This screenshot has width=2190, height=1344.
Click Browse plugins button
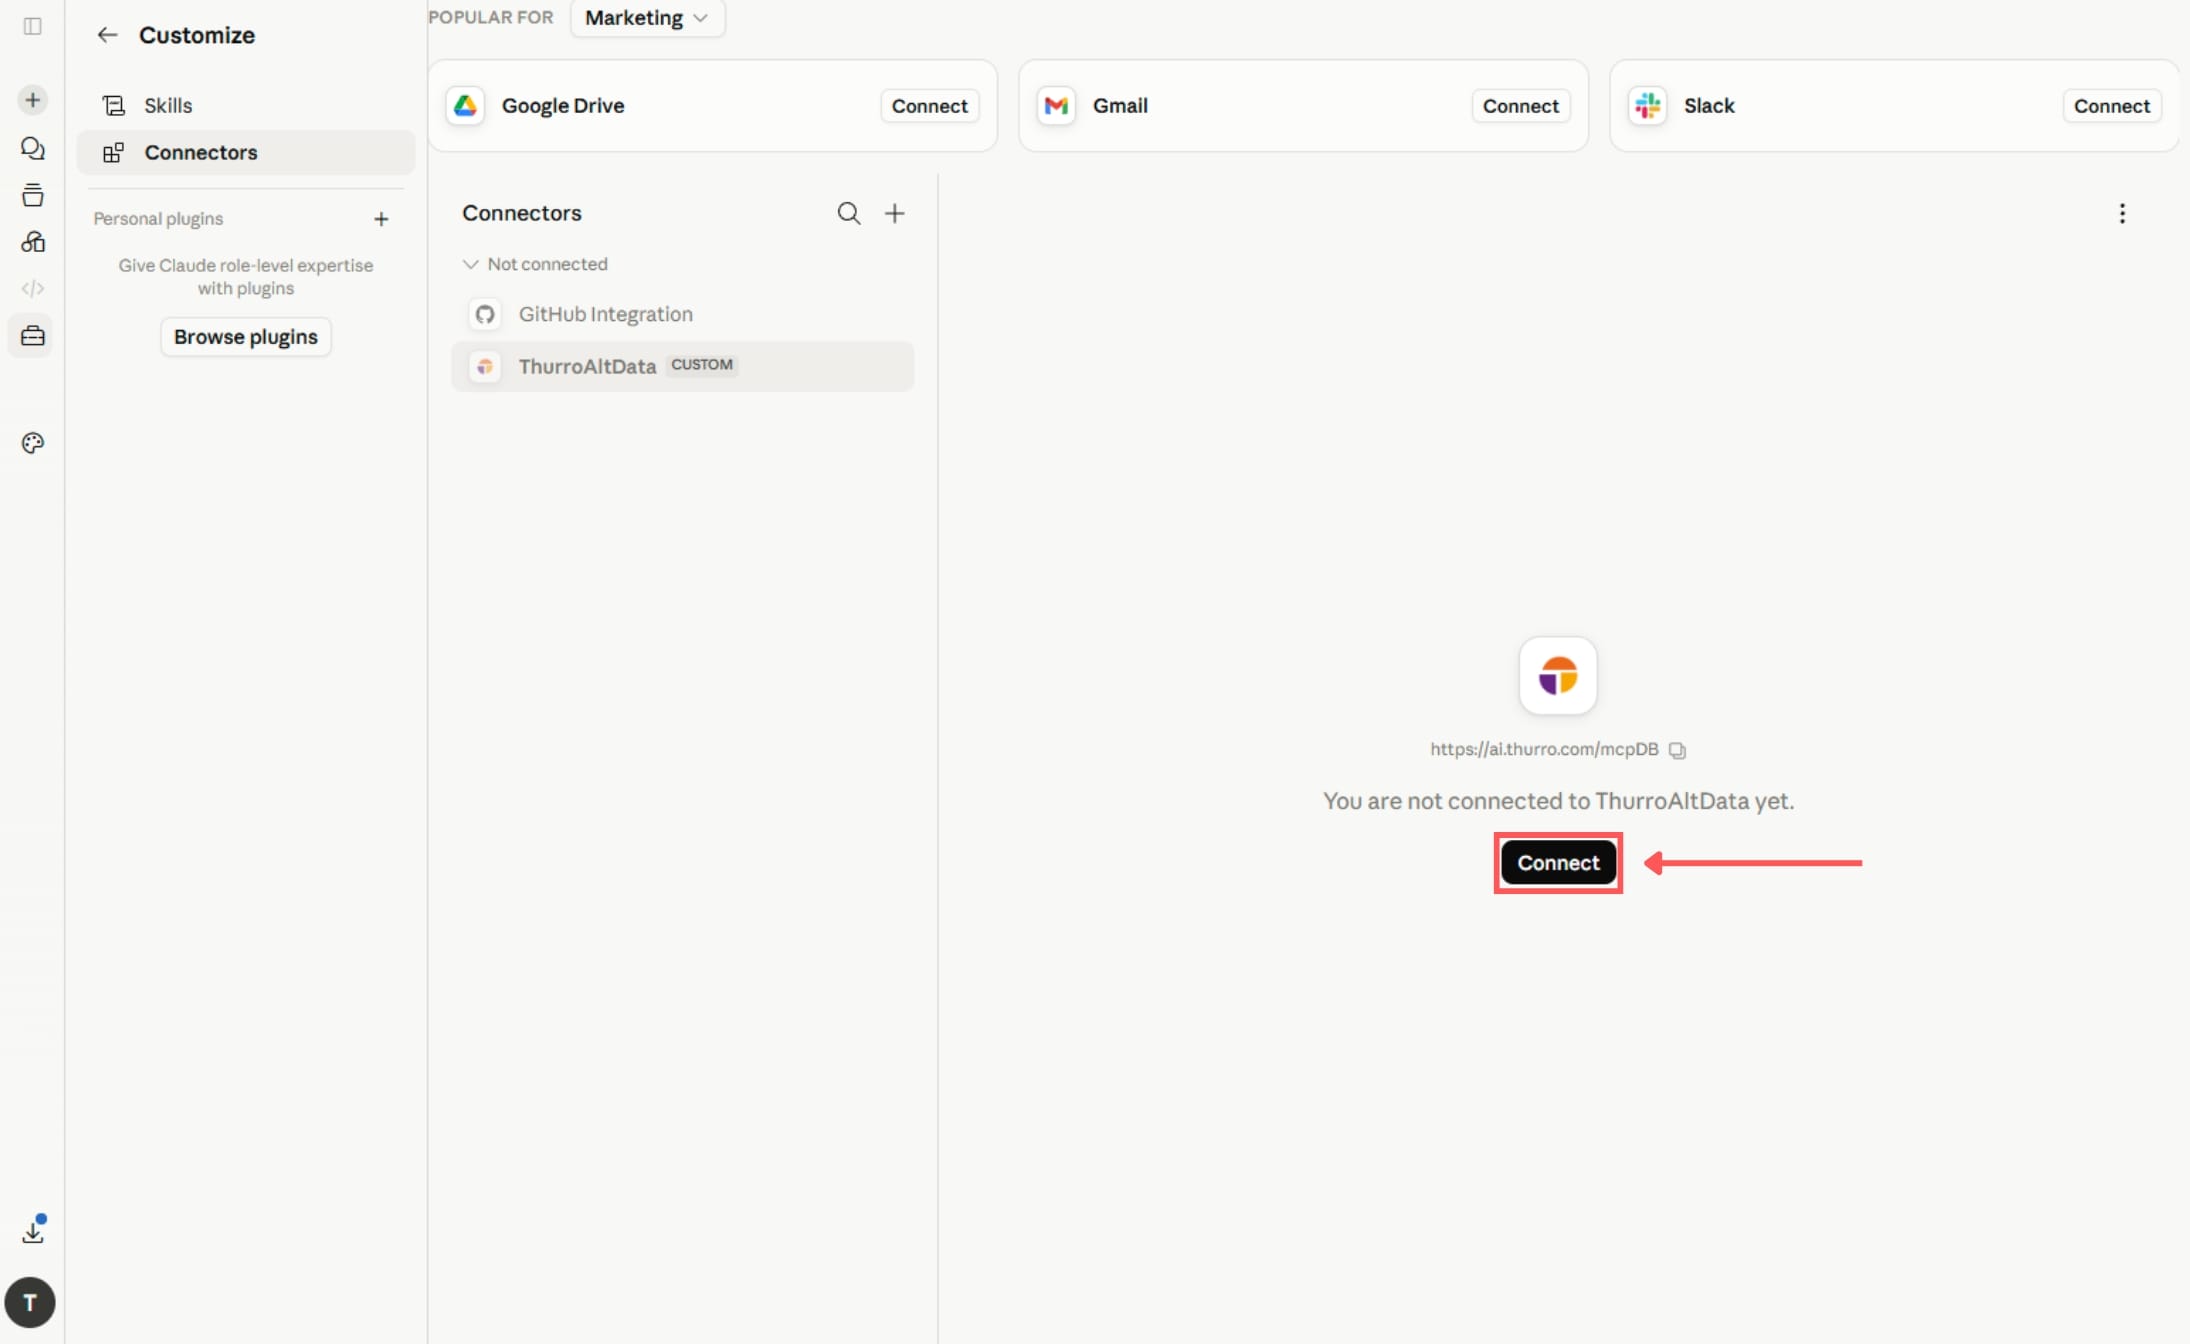[x=246, y=337]
